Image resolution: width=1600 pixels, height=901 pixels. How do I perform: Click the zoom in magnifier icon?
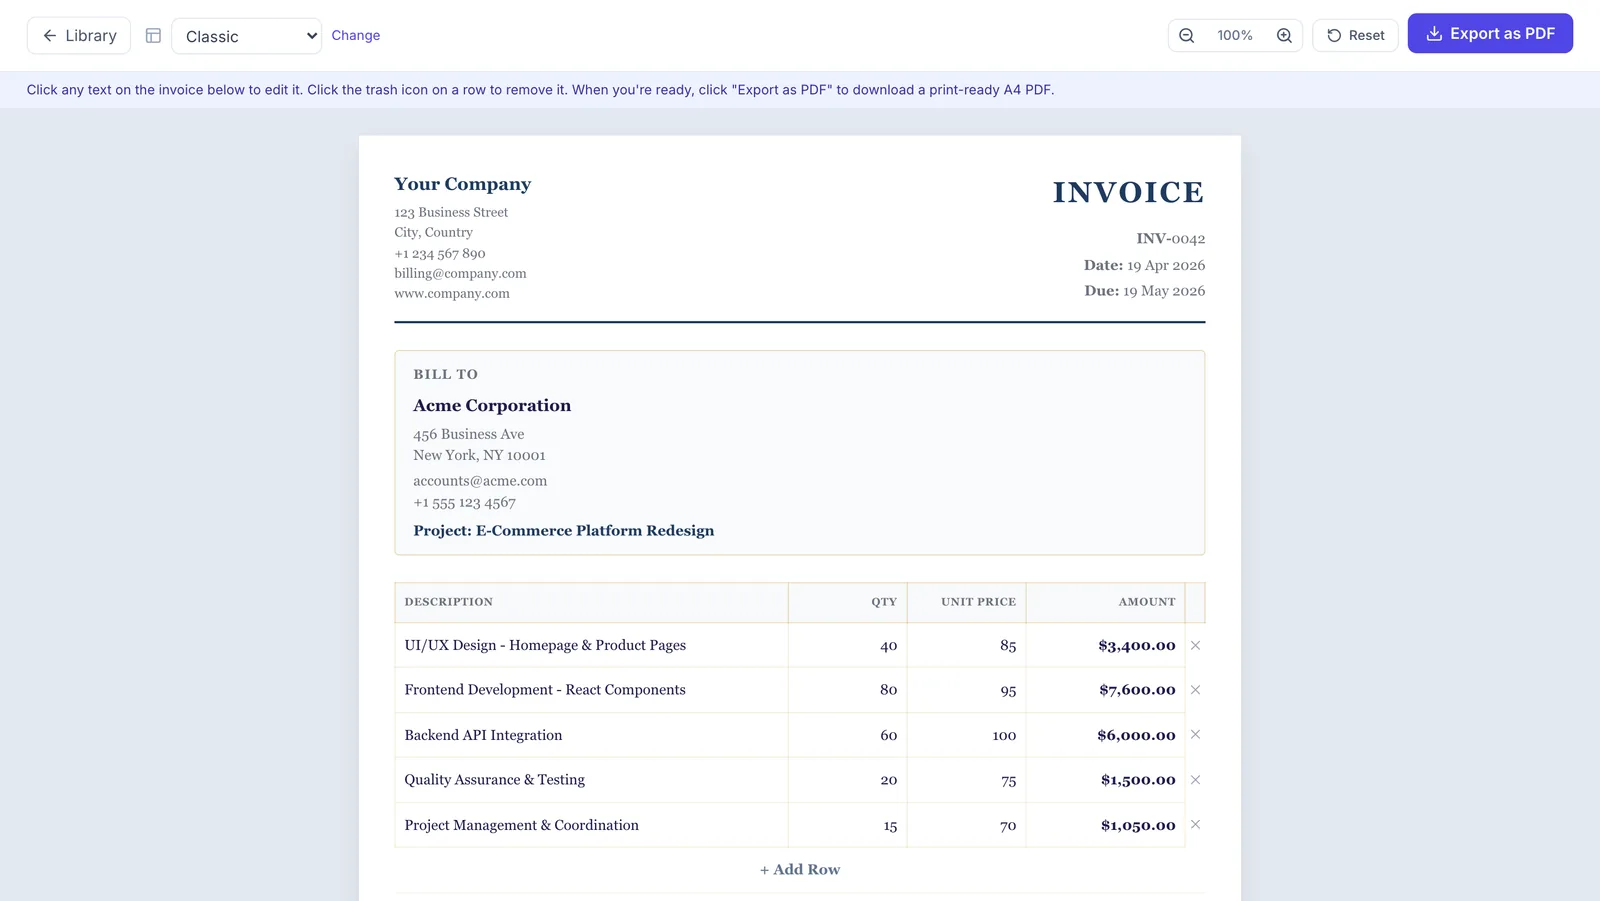pyautogui.click(x=1284, y=35)
